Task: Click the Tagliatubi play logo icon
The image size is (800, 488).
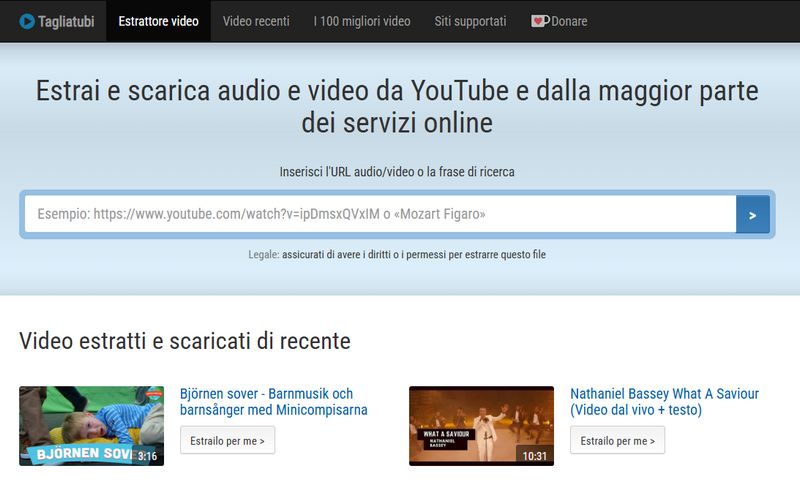Action: (x=27, y=21)
